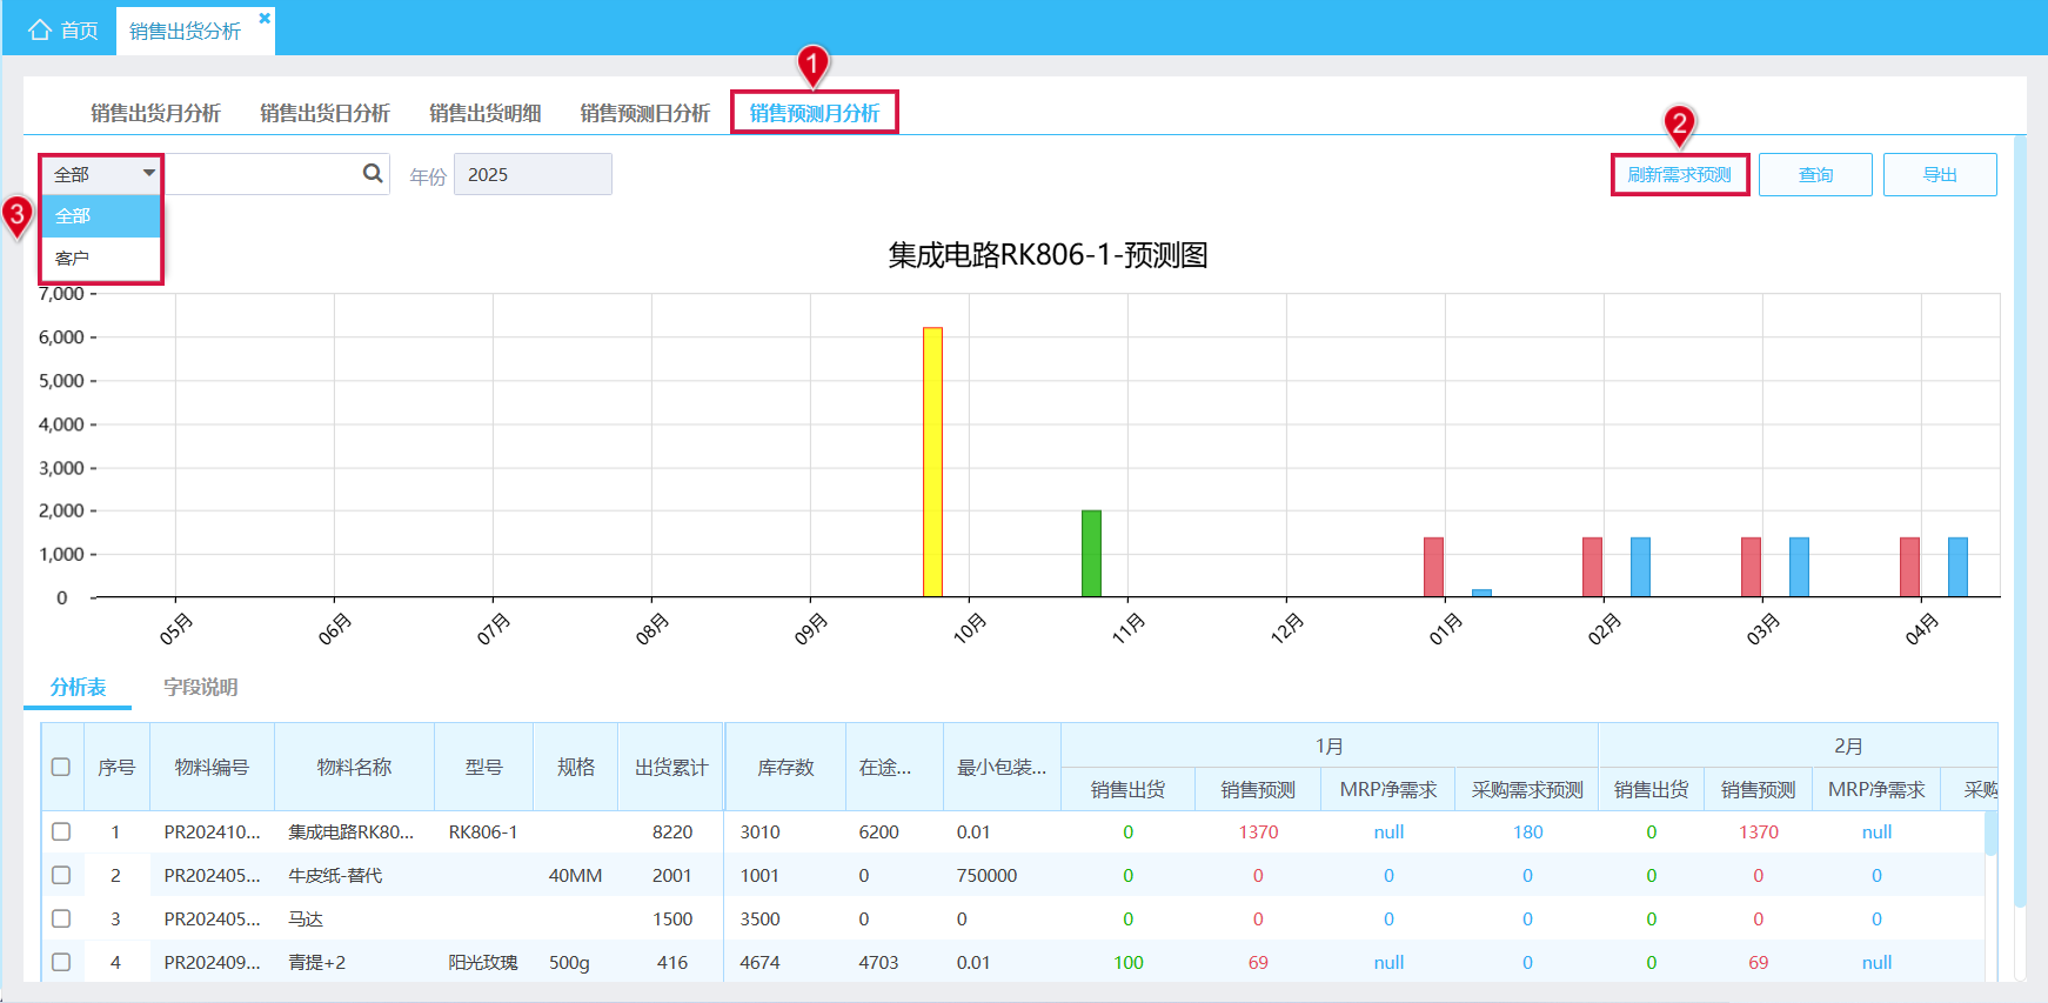Click the 物料名称 column header
Viewport: 2048px width, 1003px height.
click(354, 767)
